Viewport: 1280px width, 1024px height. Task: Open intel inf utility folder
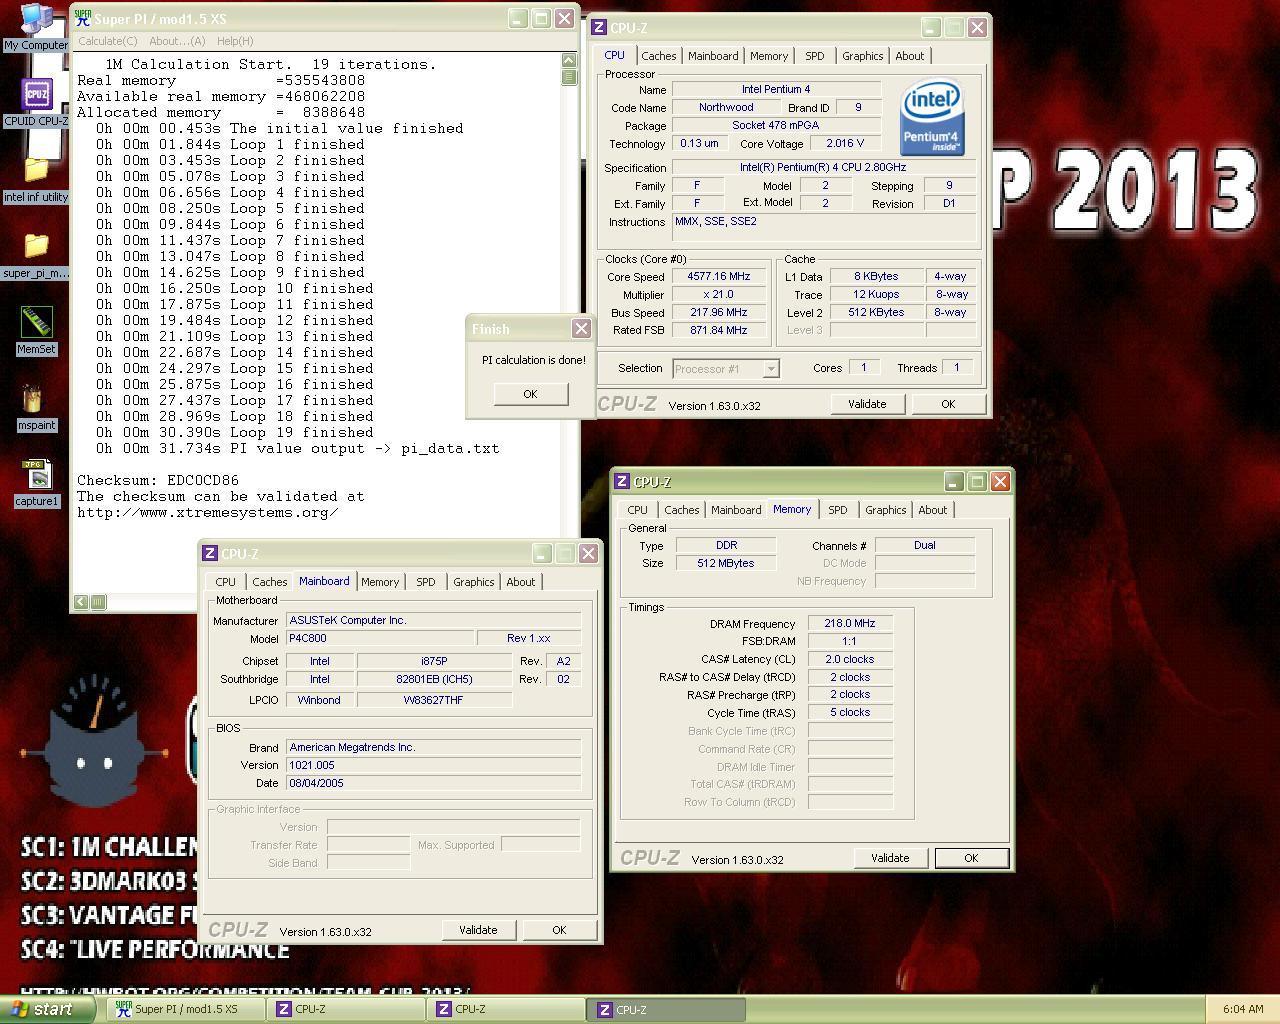click(x=36, y=180)
